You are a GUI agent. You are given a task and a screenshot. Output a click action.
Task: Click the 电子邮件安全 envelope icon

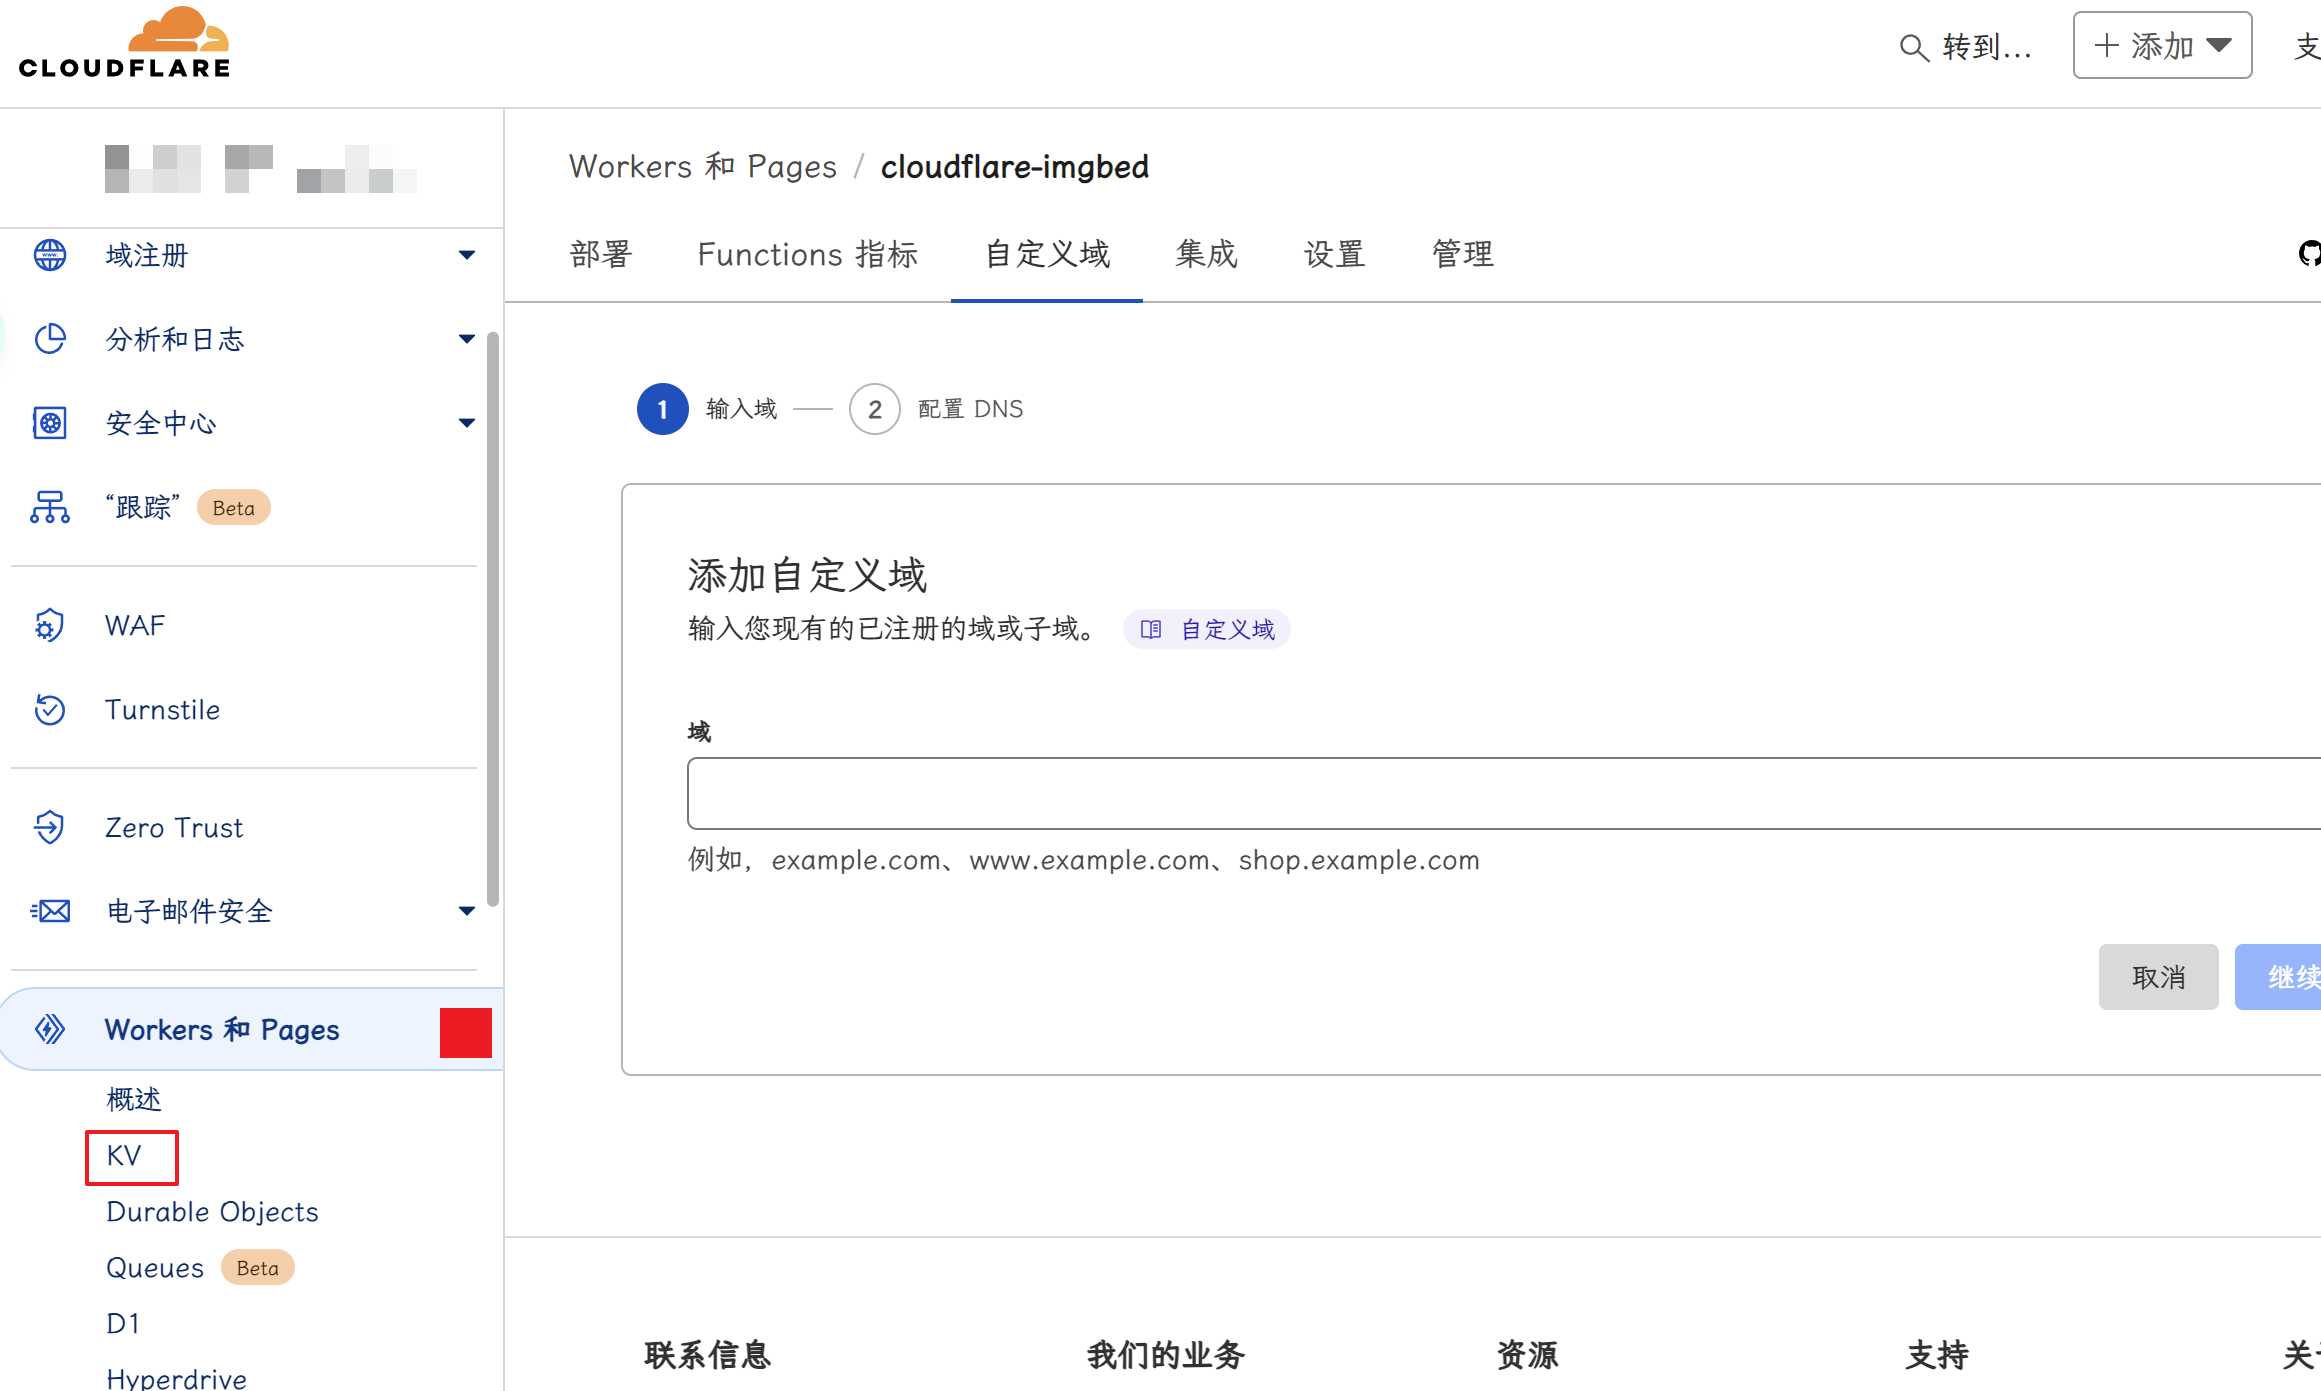point(50,911)
